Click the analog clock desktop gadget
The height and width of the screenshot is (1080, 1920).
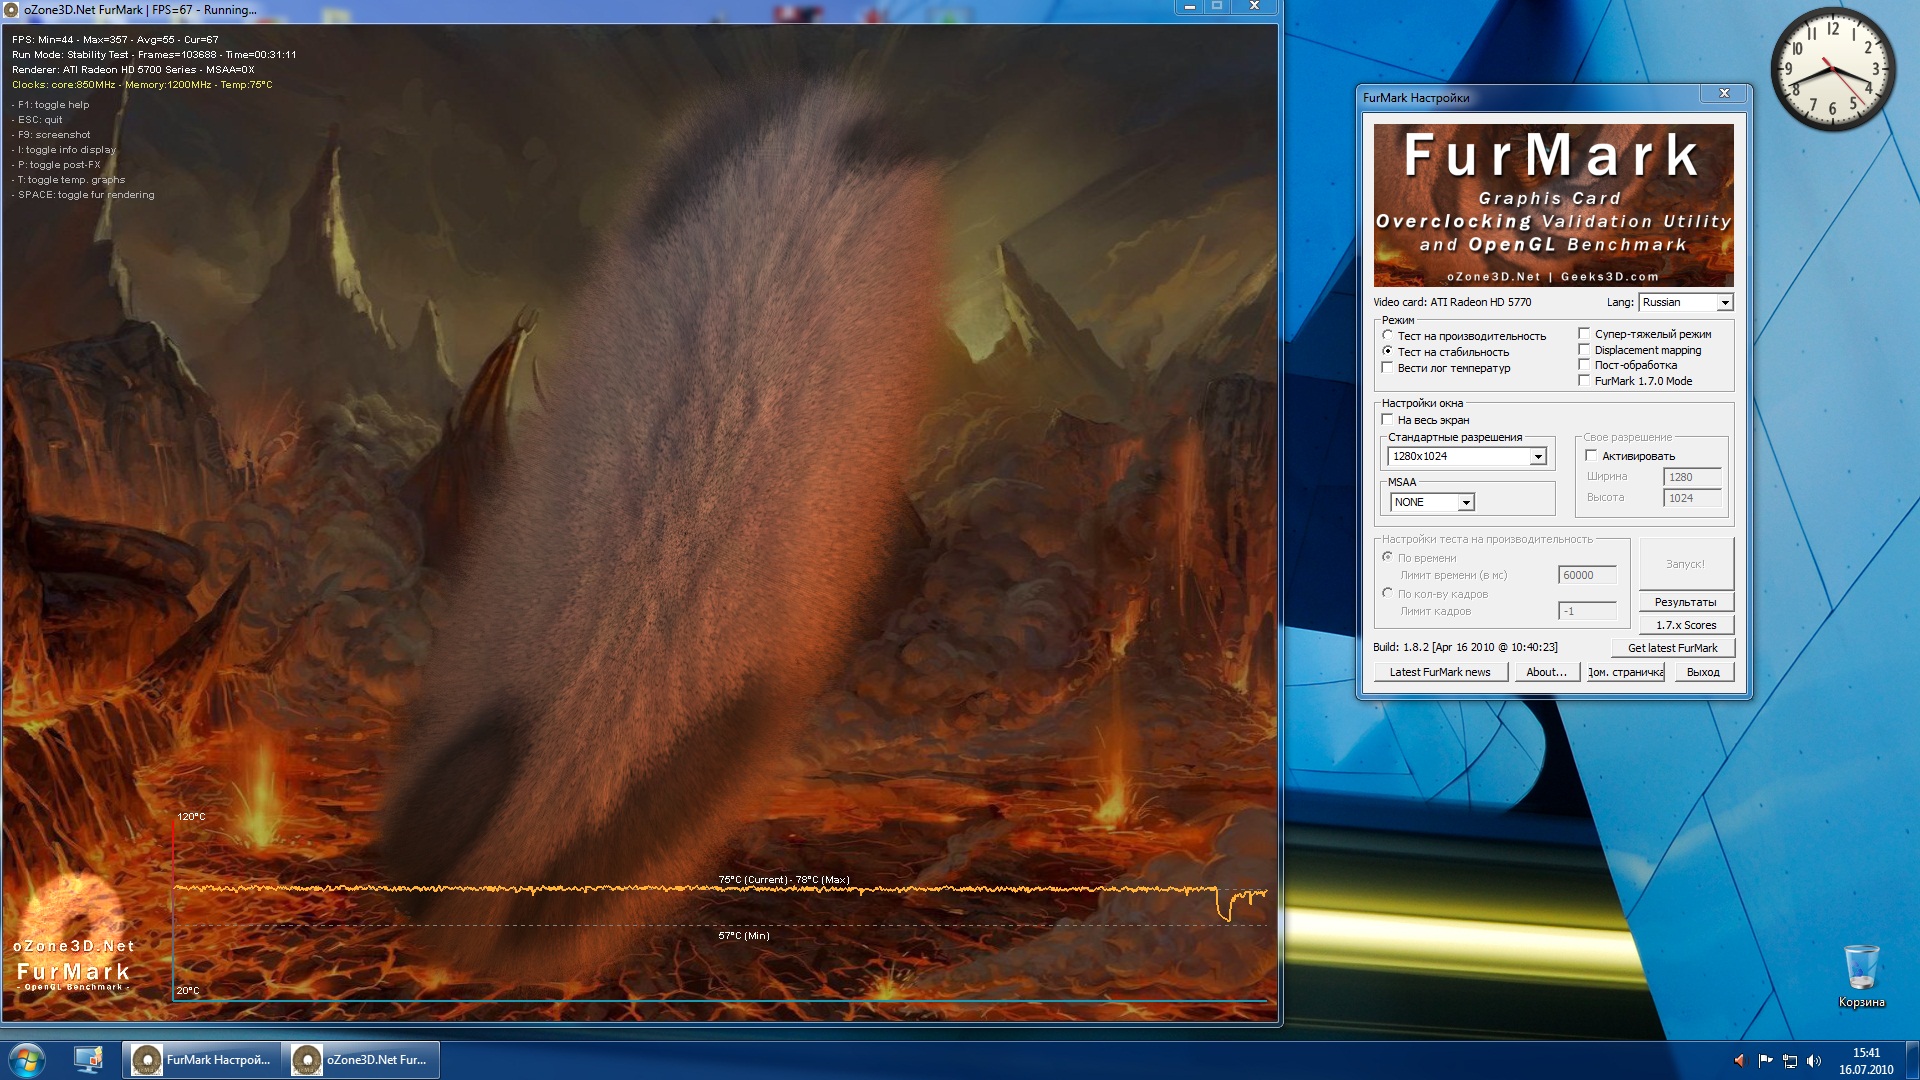click(1832, 70)
